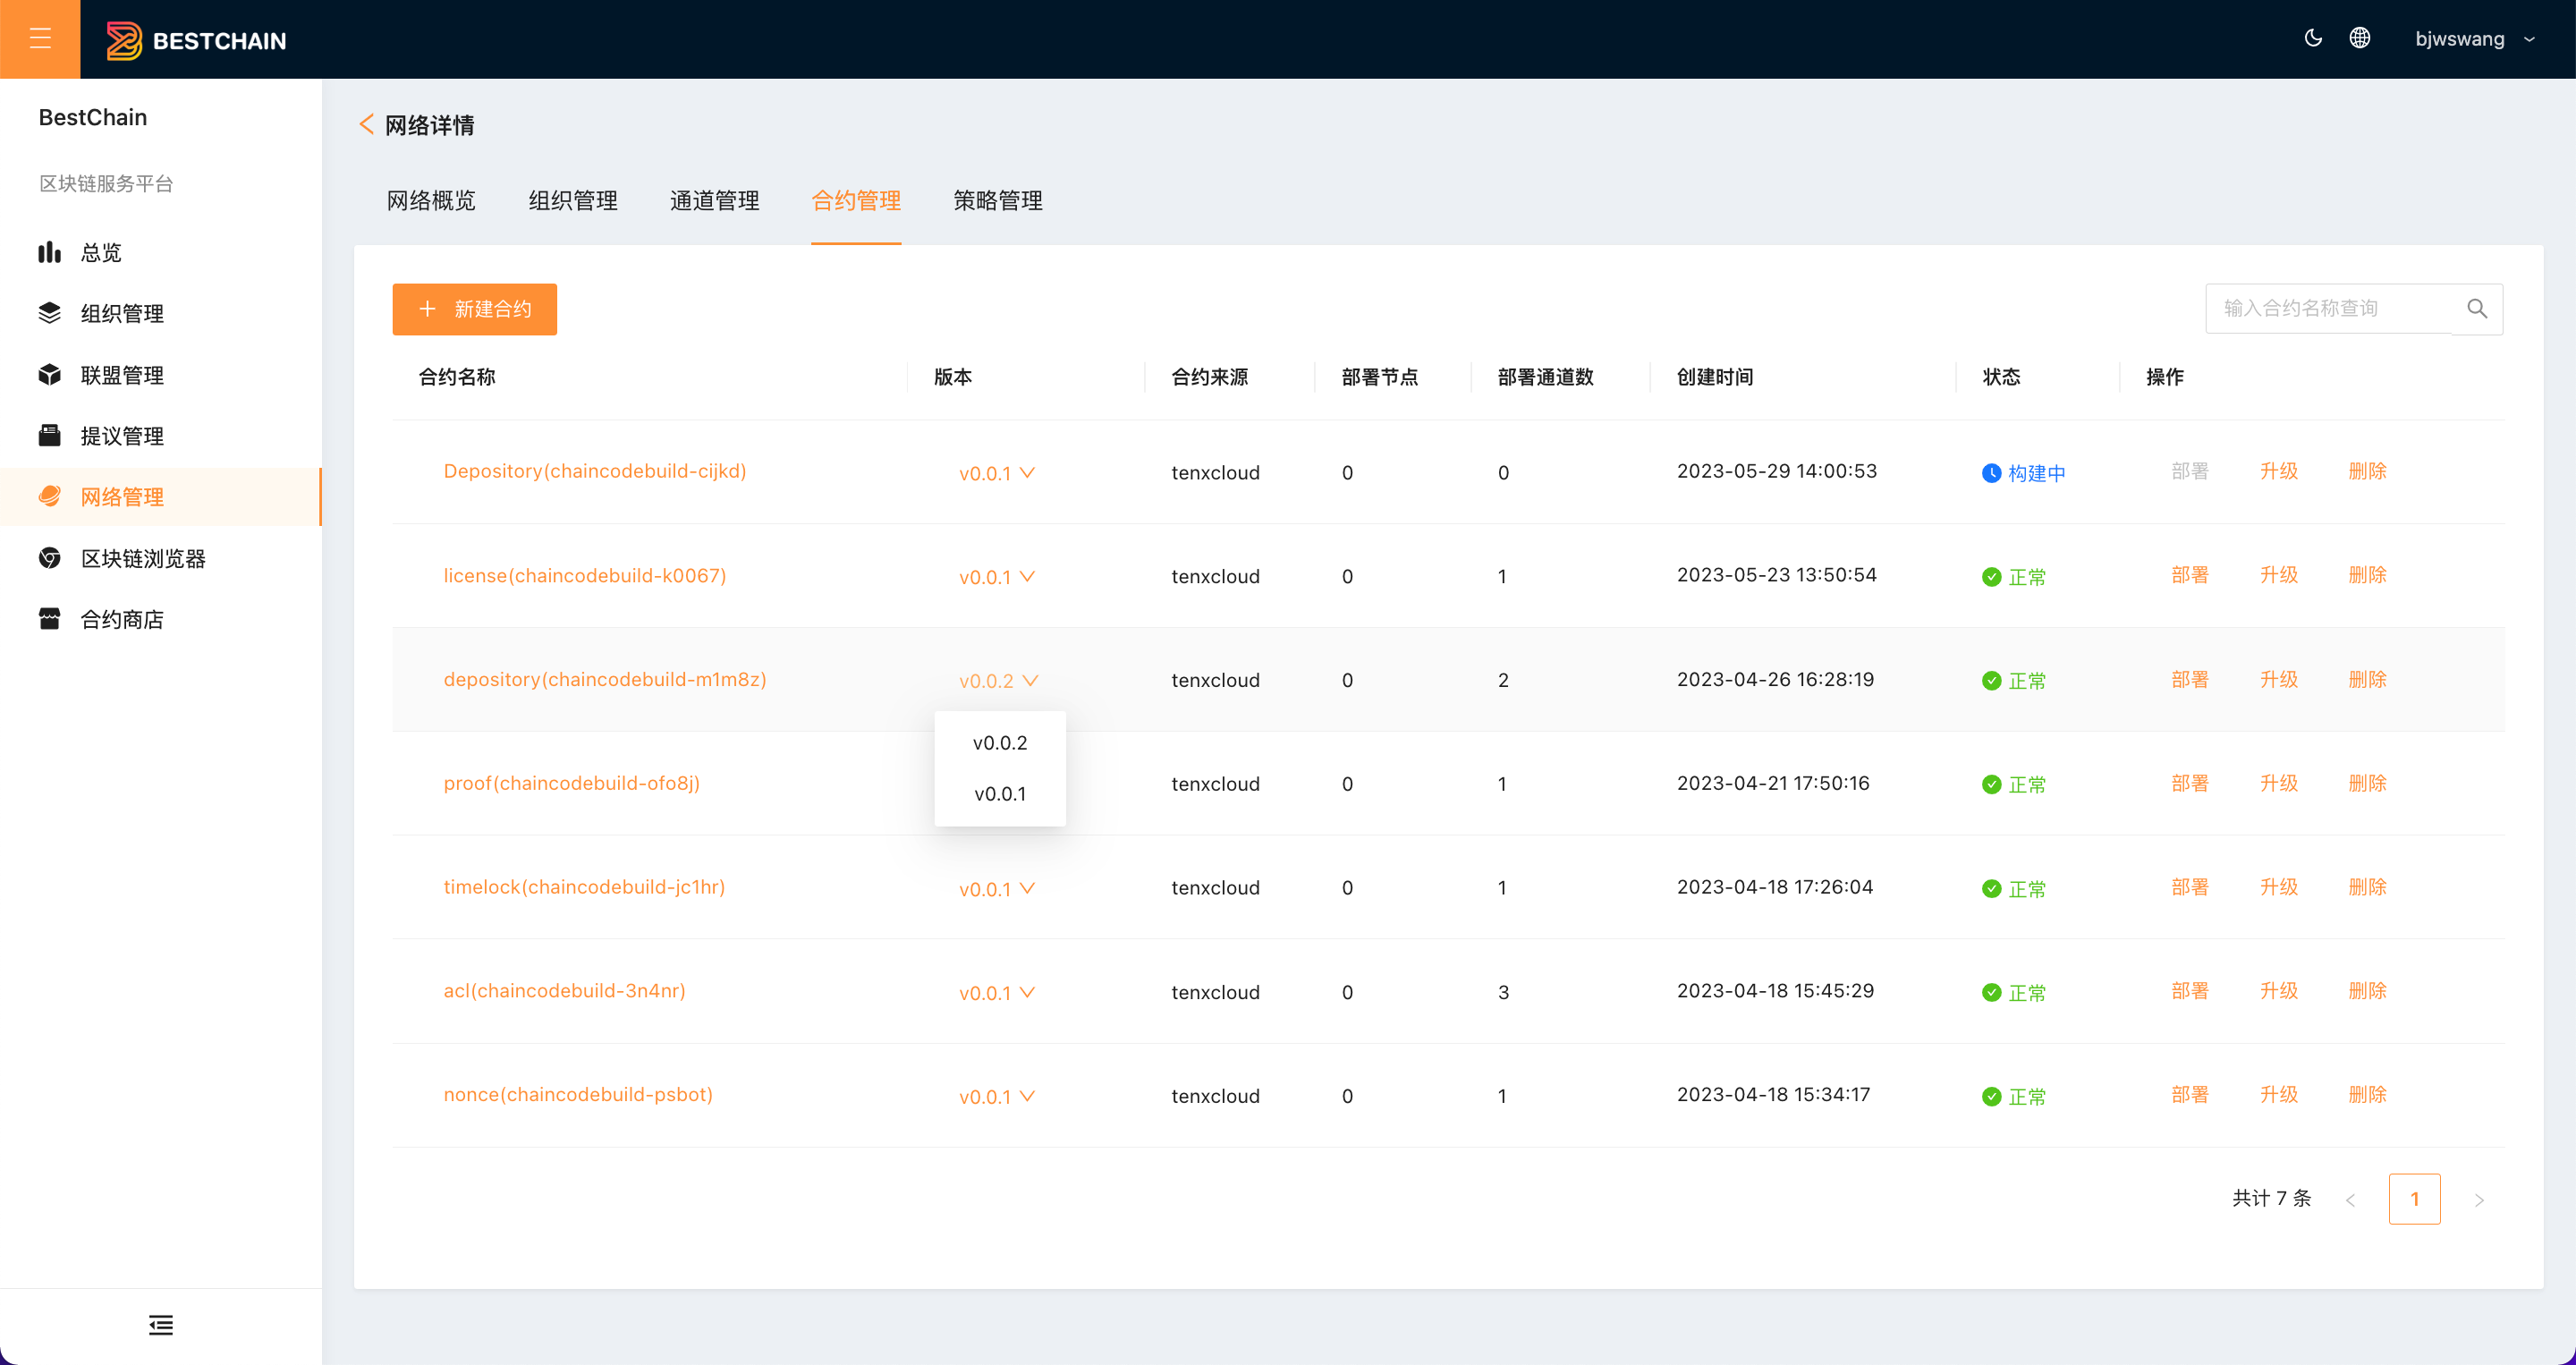Open acl(chaincodebuild-3n4nr) contract

[564, 991]
